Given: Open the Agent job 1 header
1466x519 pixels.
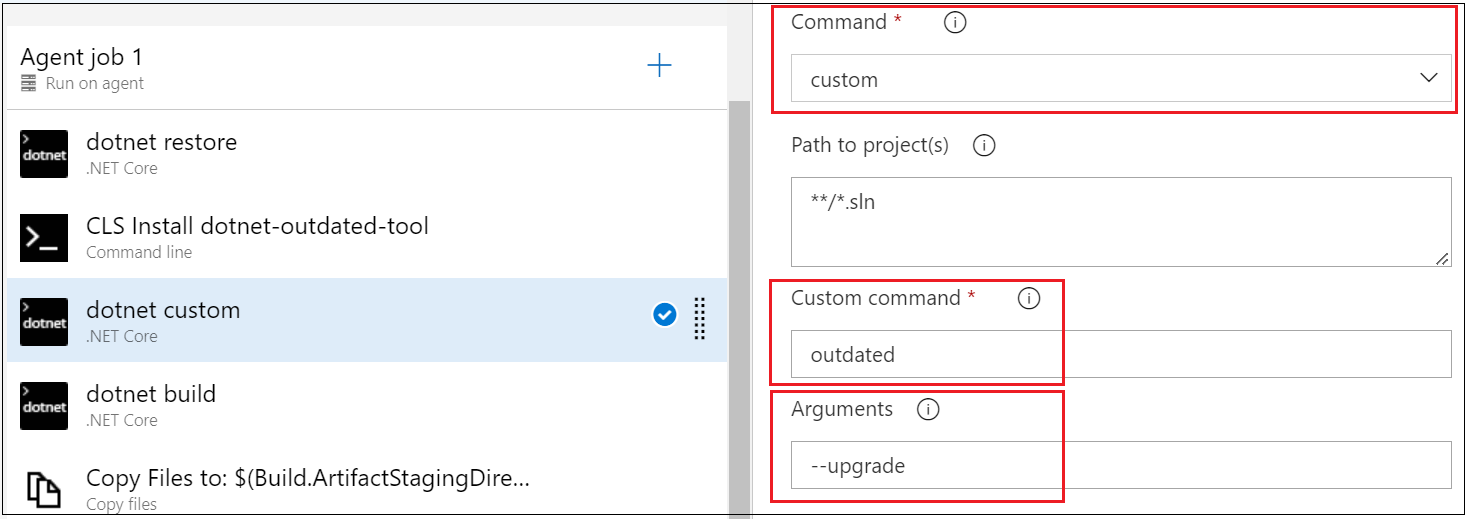Looking at the screenshot, I should [367, 69].
